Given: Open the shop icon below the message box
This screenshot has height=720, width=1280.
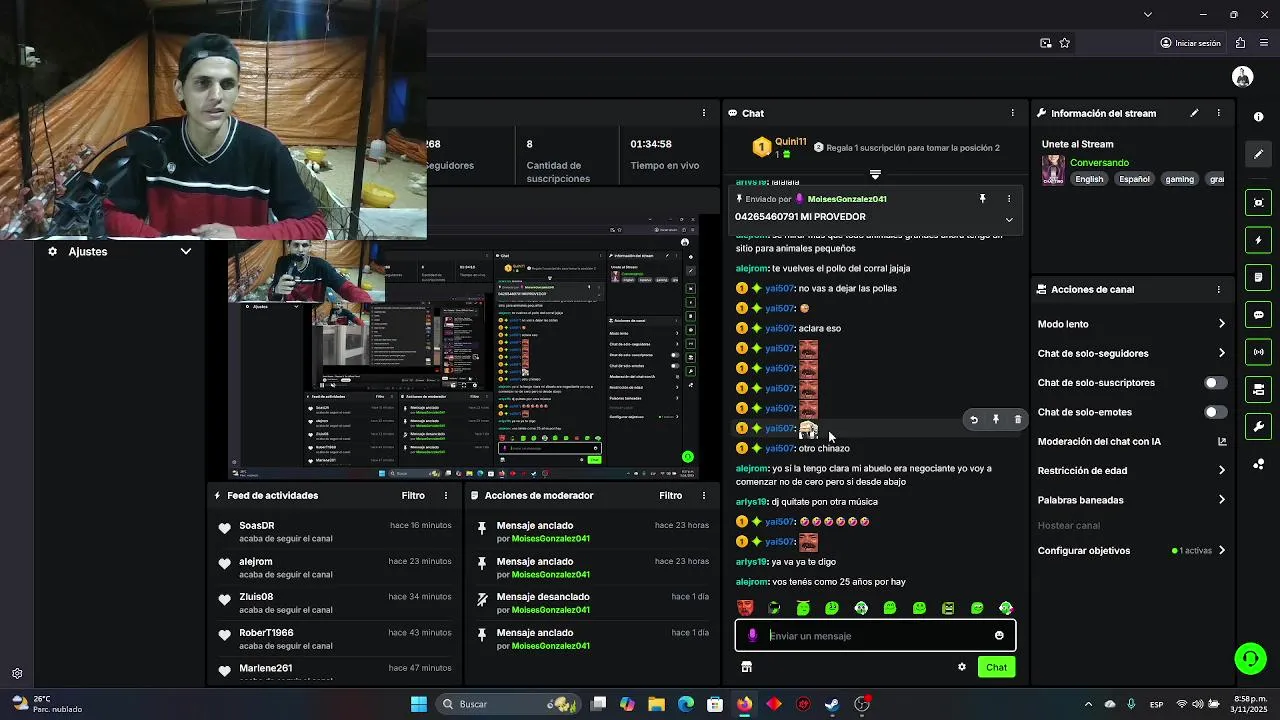Looking at the screenshot, I should pyautogui.click(x=746, y=667).
